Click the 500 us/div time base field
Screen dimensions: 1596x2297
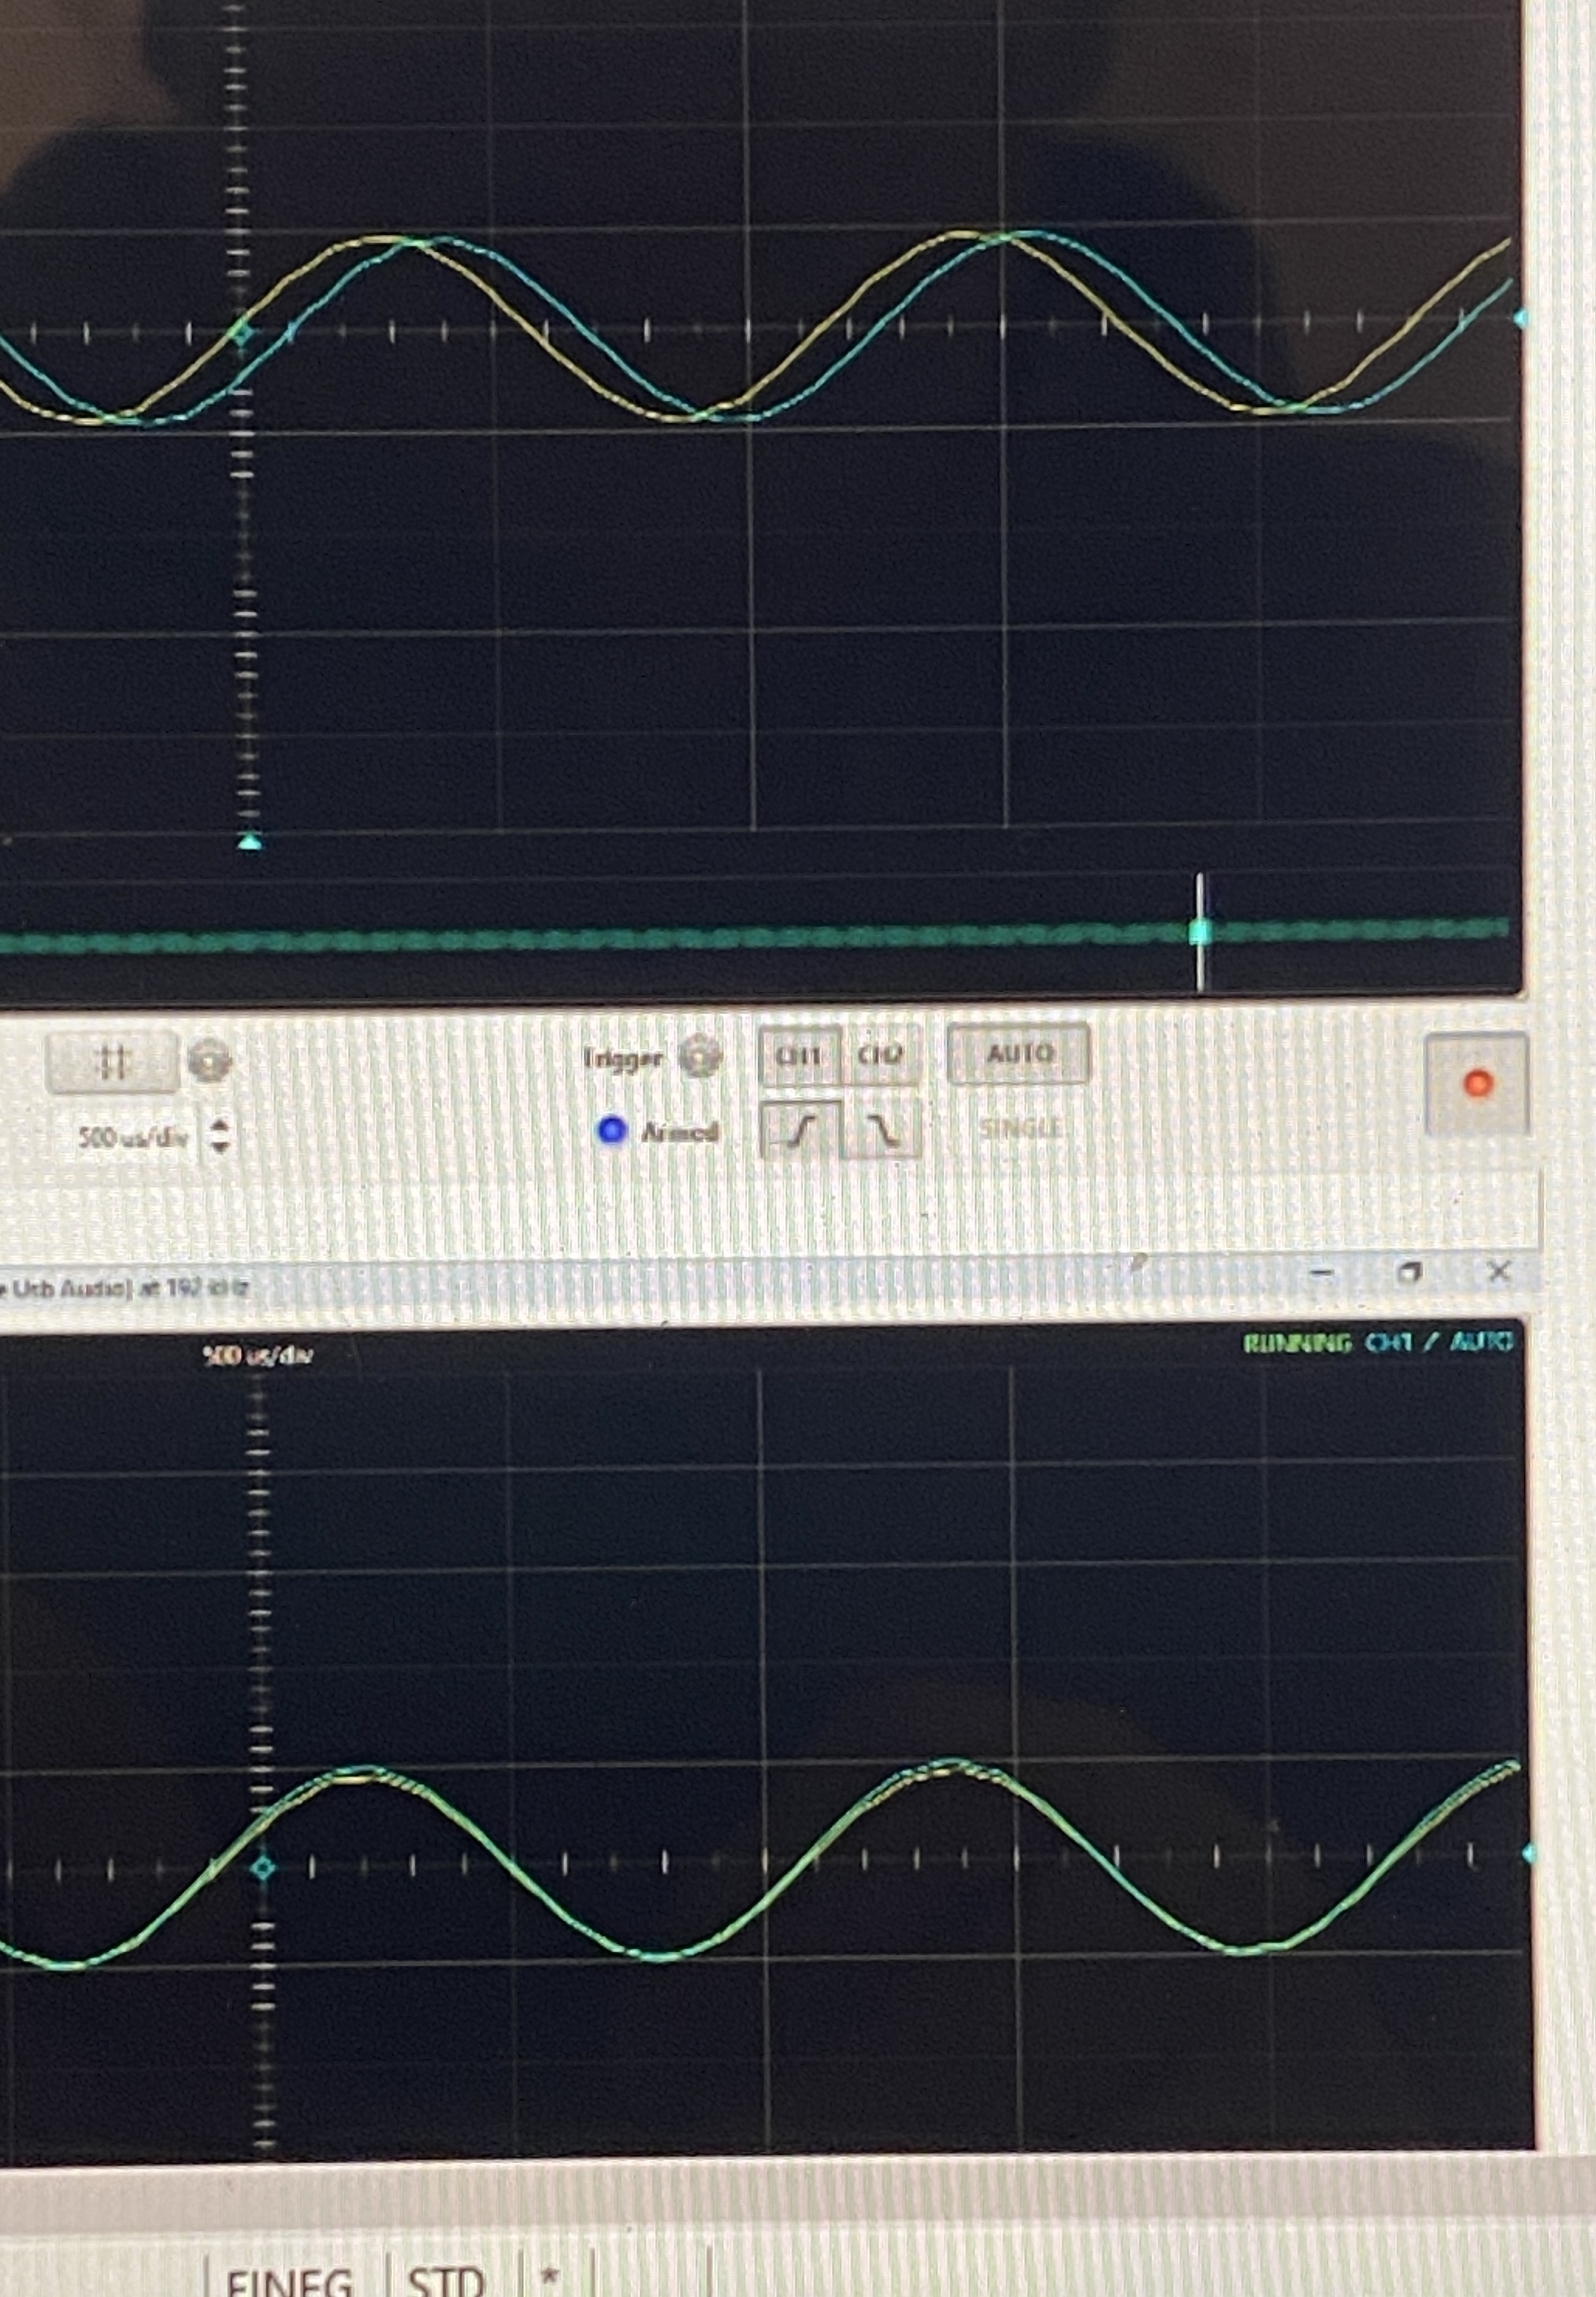click(133, 1137)
